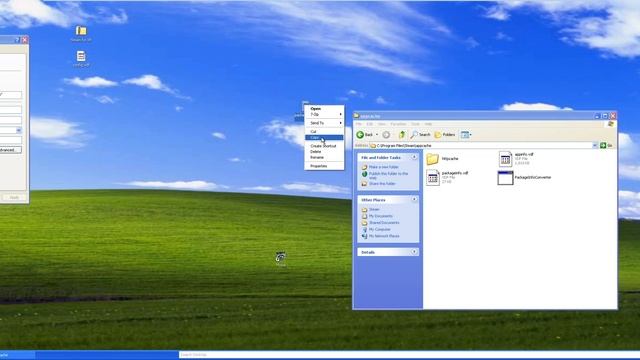Image resolution: width=640 pixels, height=360 pixels.
Task: Open the File menu in Explorer
Action: tap(359, 124)
